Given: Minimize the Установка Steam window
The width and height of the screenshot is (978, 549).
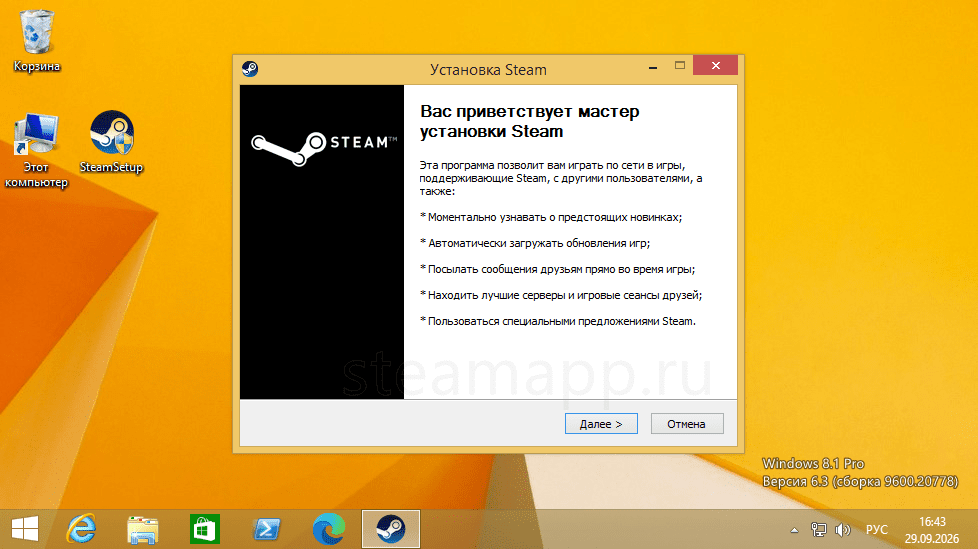Looking at the screenshot, I should 653,66.
